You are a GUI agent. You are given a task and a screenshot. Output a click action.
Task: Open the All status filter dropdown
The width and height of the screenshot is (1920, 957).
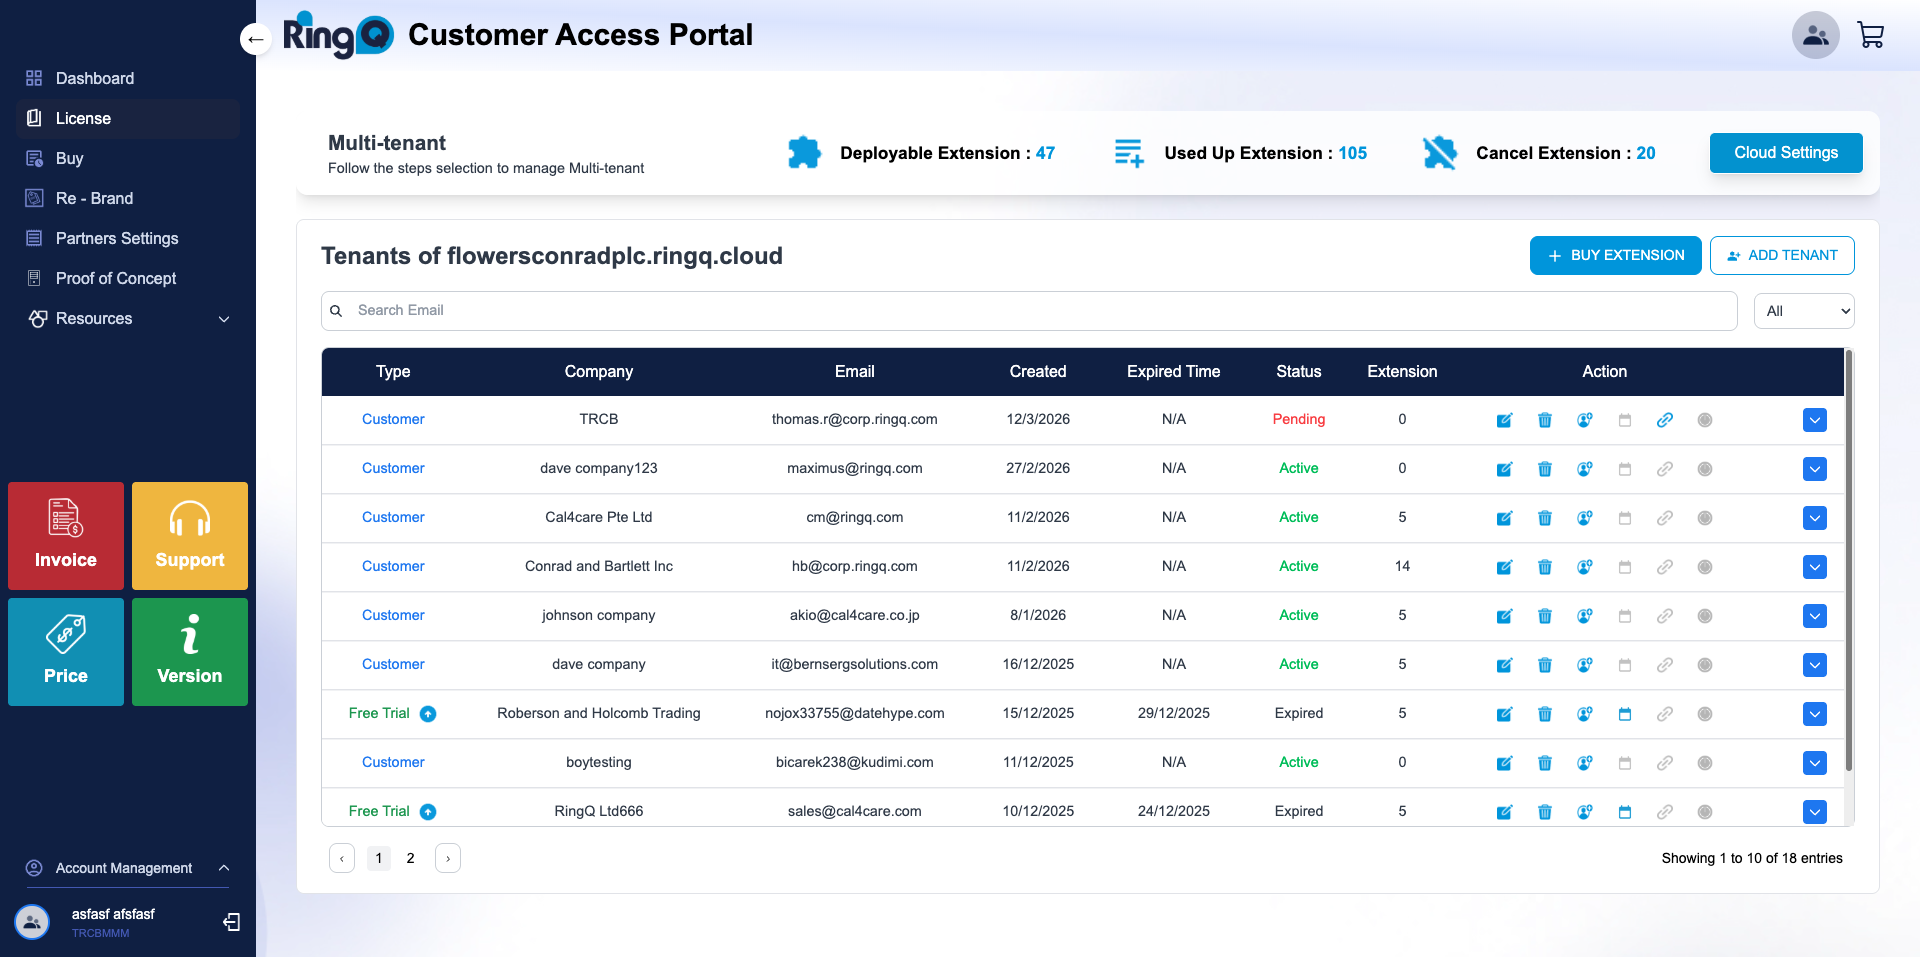pyautogui.click(x=1803, y=310)
